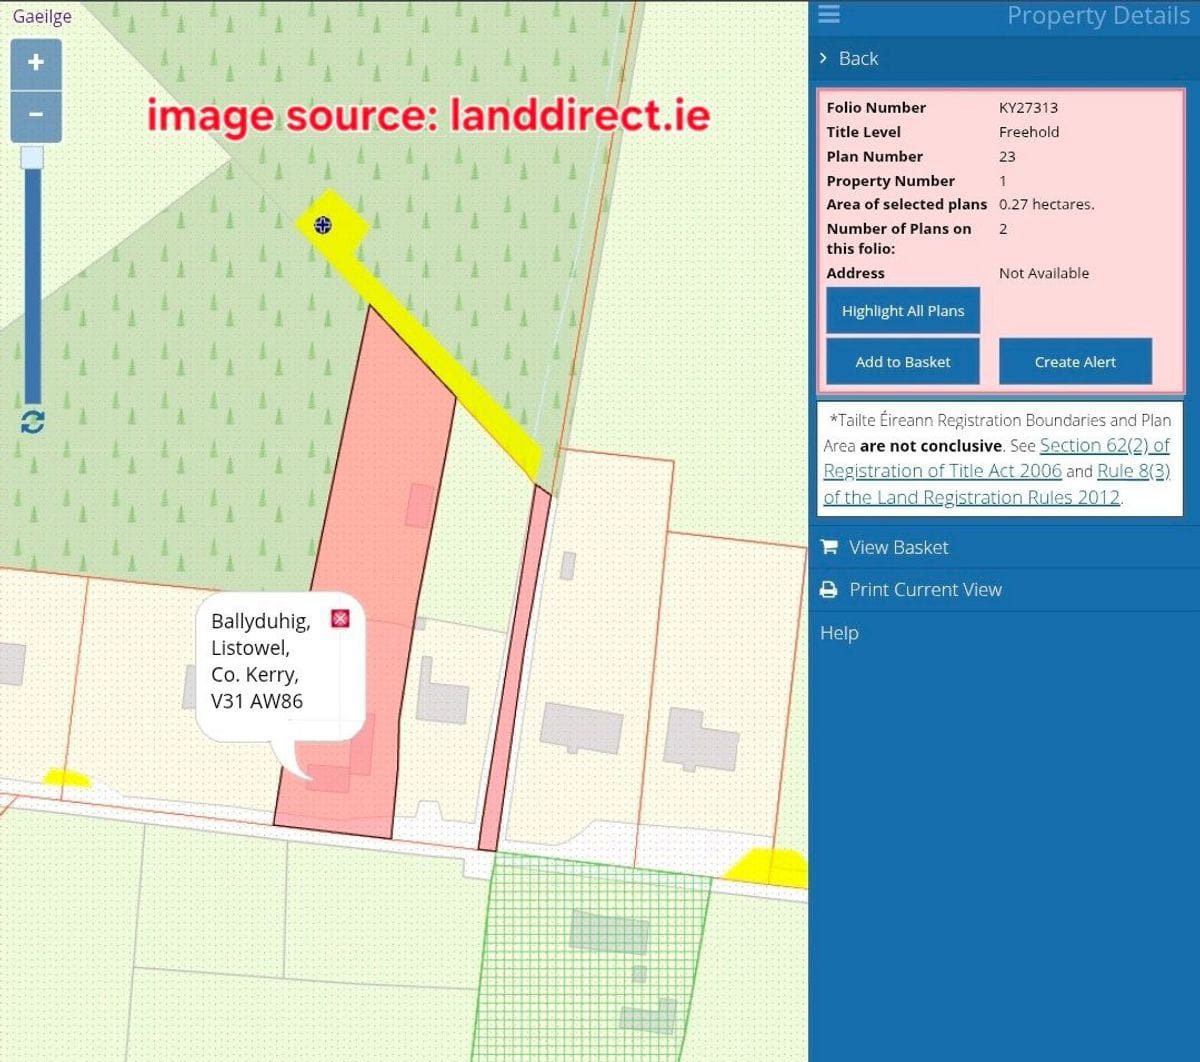Click the shopping cart icon beside View Basket

point(829,547)
